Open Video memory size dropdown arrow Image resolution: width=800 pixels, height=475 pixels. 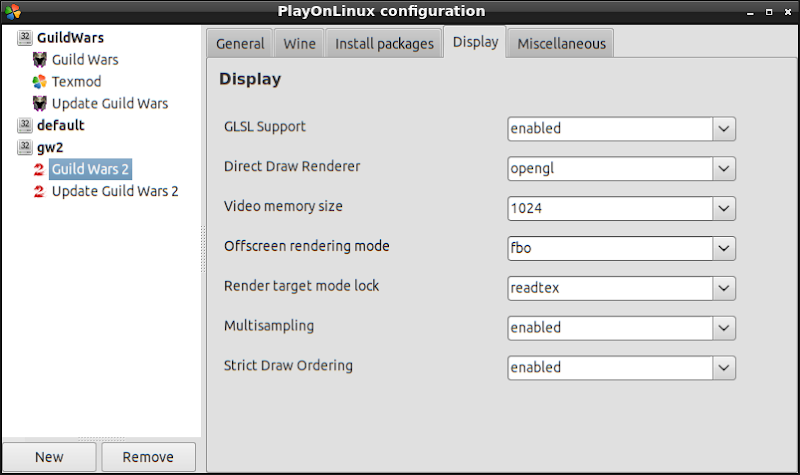(723, 208)
